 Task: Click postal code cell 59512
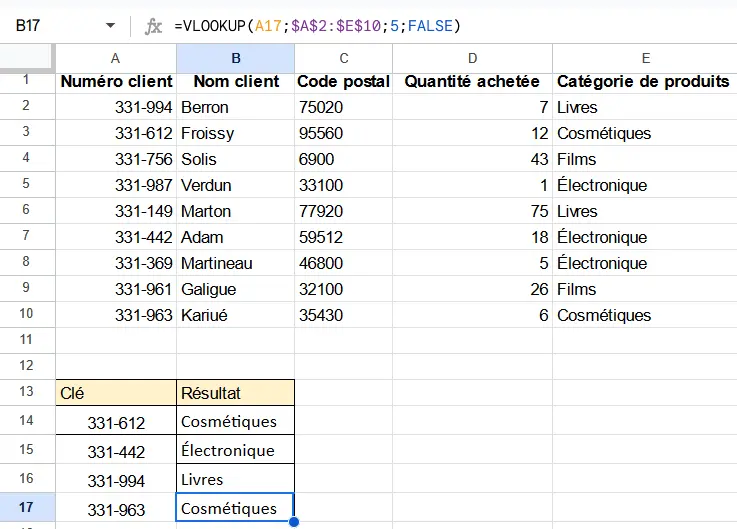coord(344,237)
